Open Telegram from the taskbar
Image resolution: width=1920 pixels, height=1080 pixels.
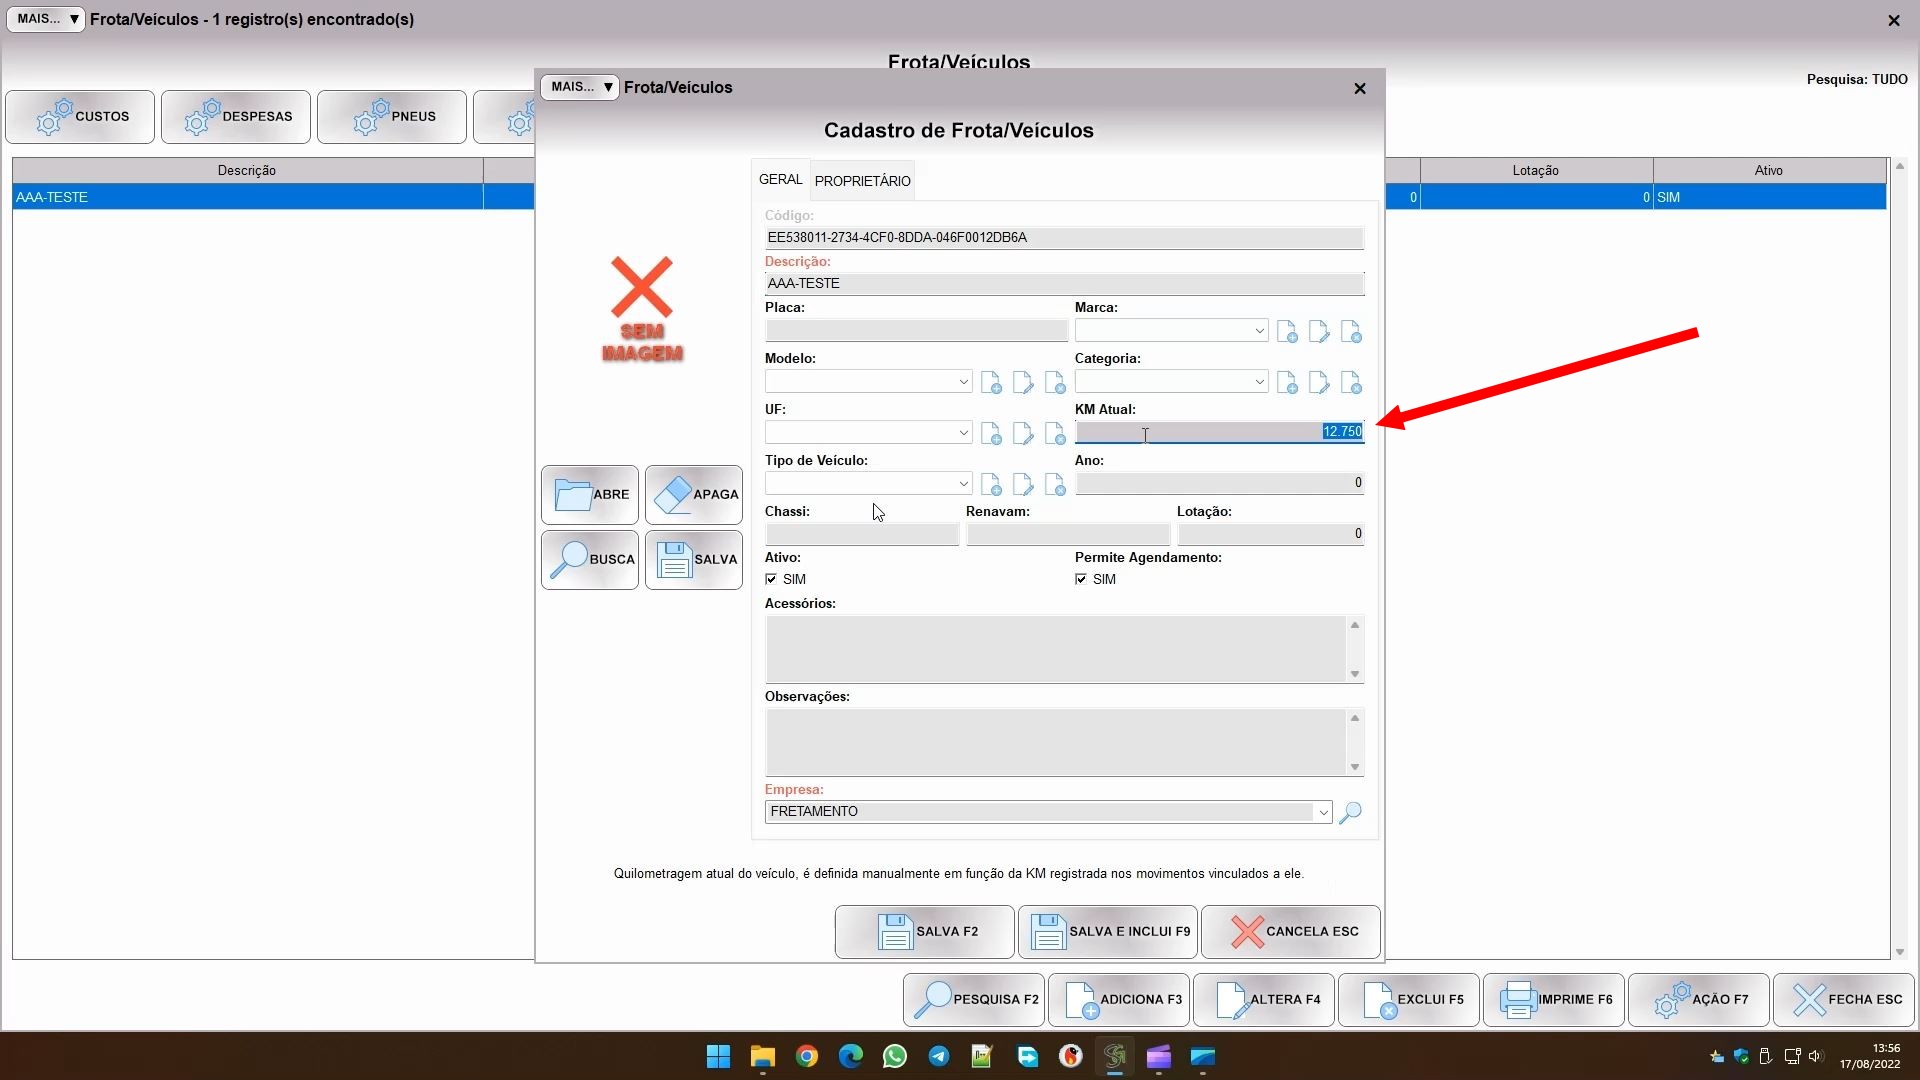pos(938,1056)
